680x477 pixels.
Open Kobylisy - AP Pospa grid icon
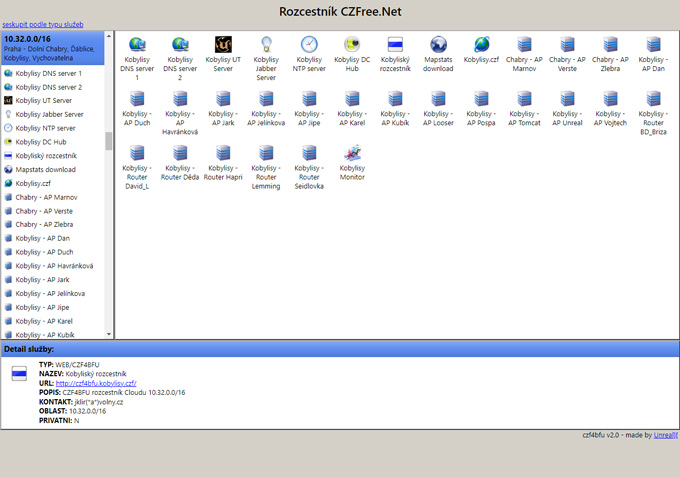[481, 98]
